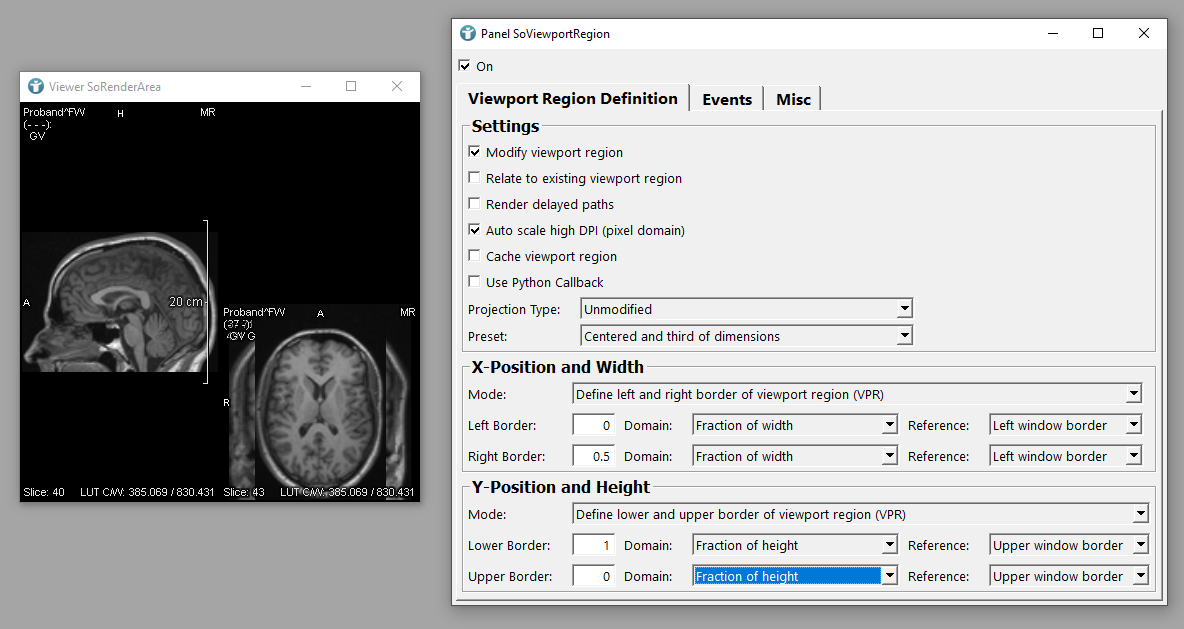Open the Projection Type dropdown
Viewport: 1184px width, 629px height.
(x=746, y=309)
